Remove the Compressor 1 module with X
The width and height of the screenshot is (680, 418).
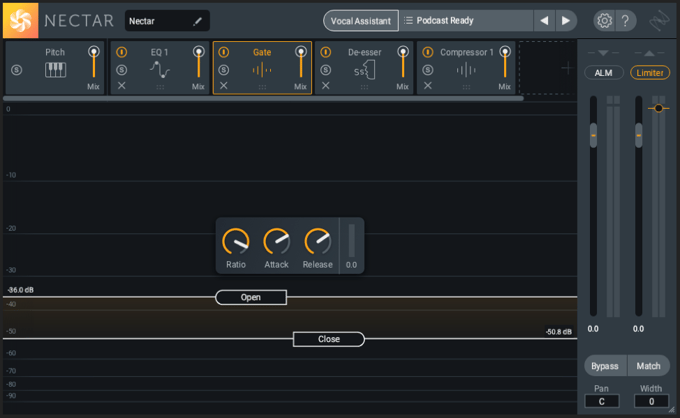pyautogui.click(x=428, y=86)
